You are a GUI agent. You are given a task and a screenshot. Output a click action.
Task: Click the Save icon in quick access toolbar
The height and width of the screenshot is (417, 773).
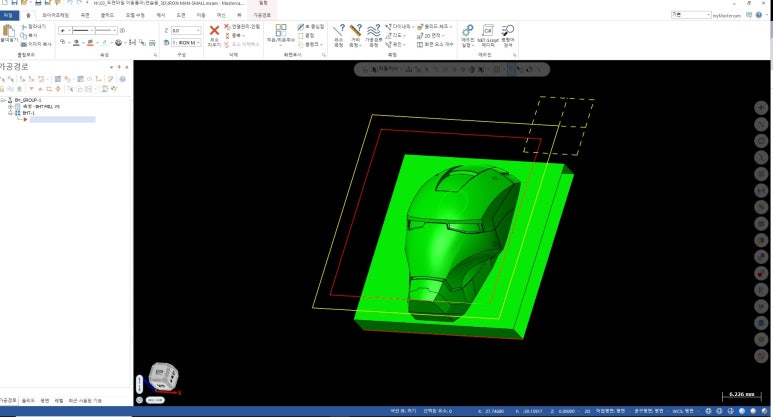coord(14,3)
